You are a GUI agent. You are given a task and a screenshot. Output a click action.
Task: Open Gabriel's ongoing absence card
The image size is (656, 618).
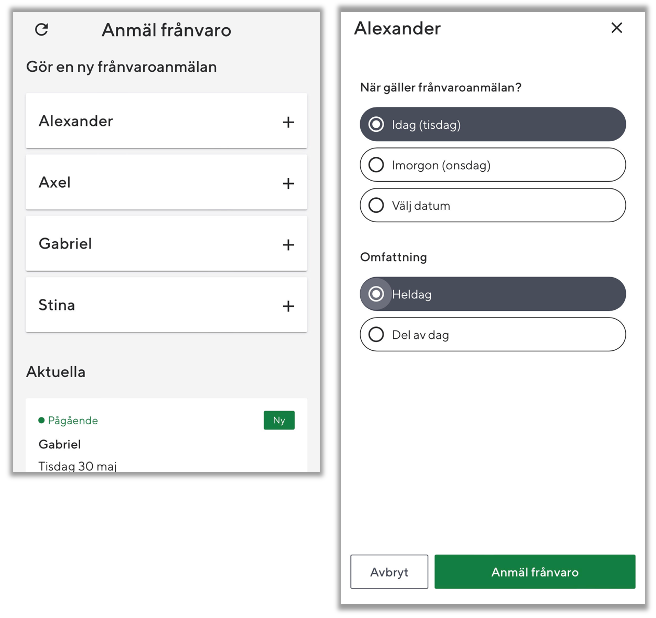150,444
